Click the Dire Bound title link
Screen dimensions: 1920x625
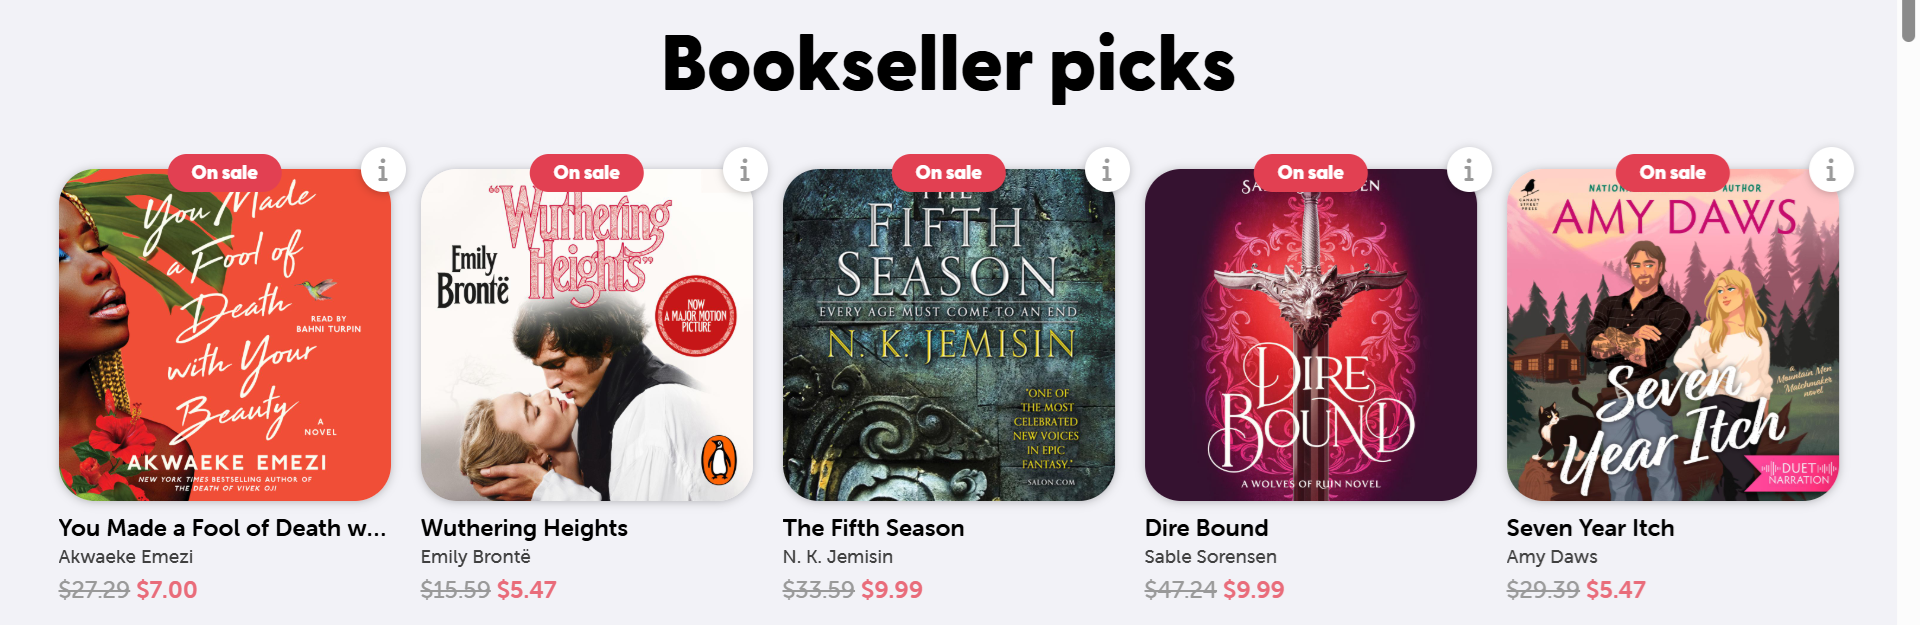click(x=1206, y=528)
